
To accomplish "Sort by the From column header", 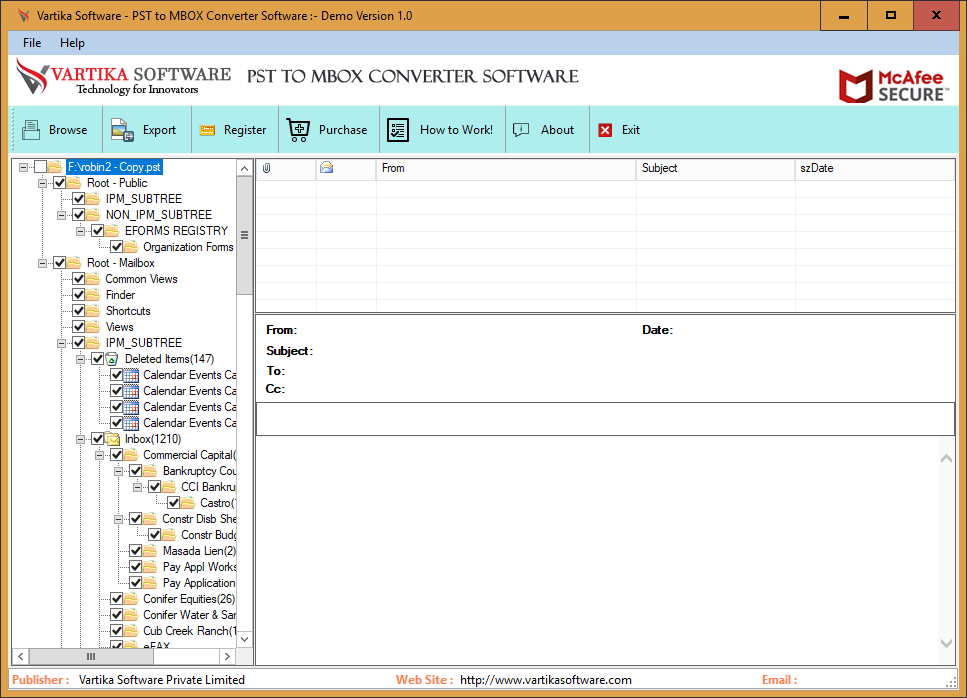I will 506,168.
